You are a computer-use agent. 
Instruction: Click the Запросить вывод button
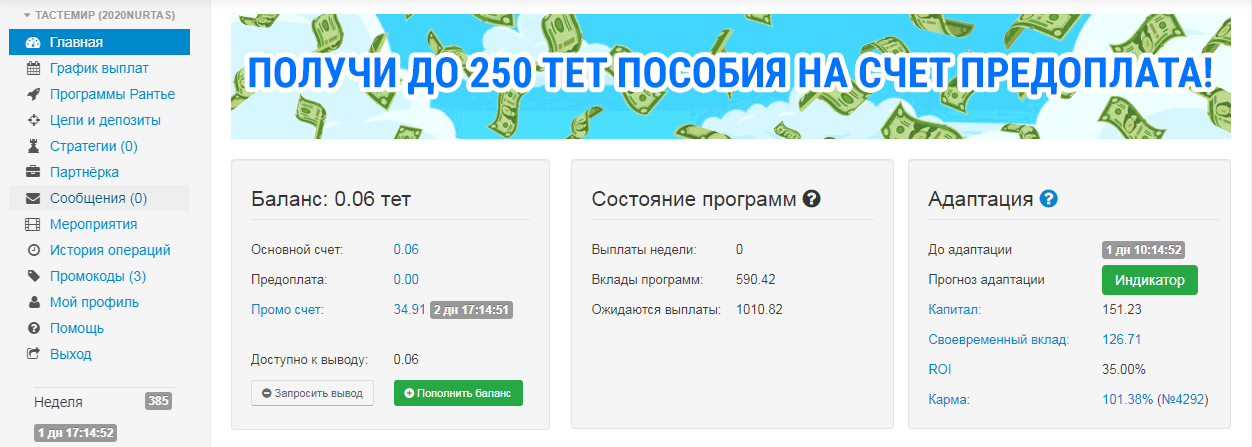pos(312,393)
